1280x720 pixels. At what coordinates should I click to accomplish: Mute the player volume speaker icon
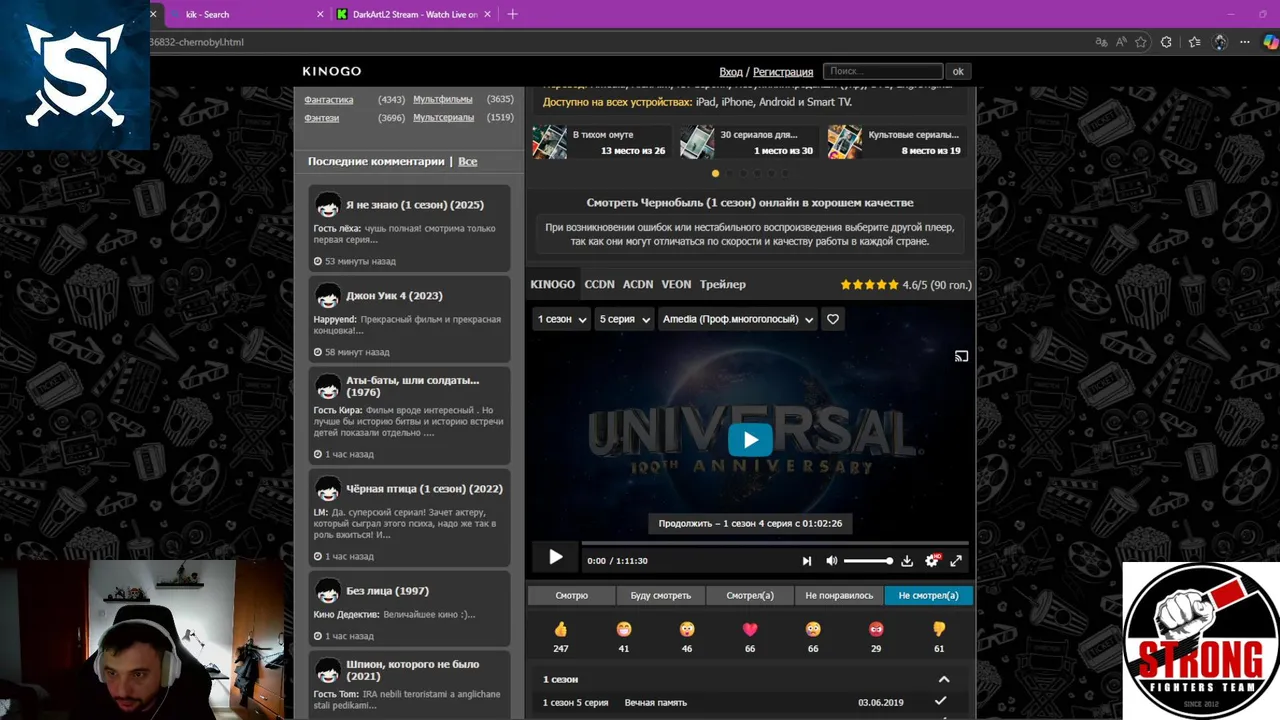[831, 561]
